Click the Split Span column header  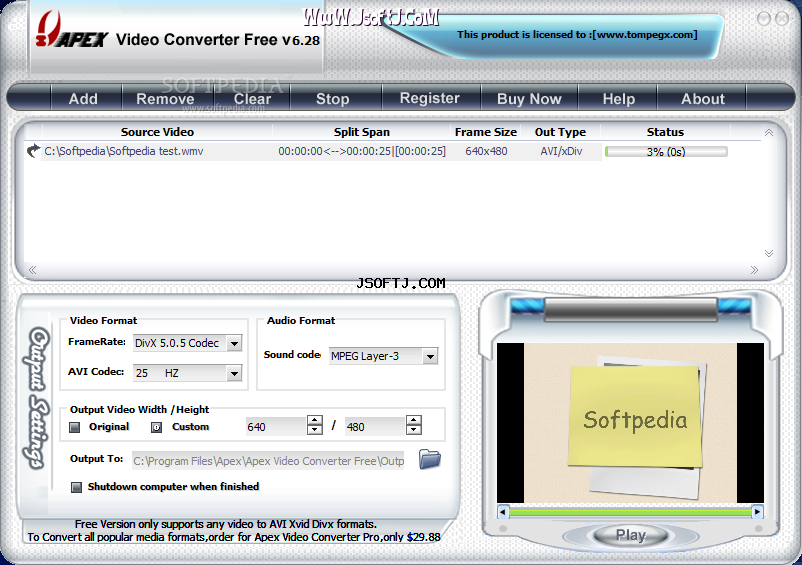tap(362, 132)
